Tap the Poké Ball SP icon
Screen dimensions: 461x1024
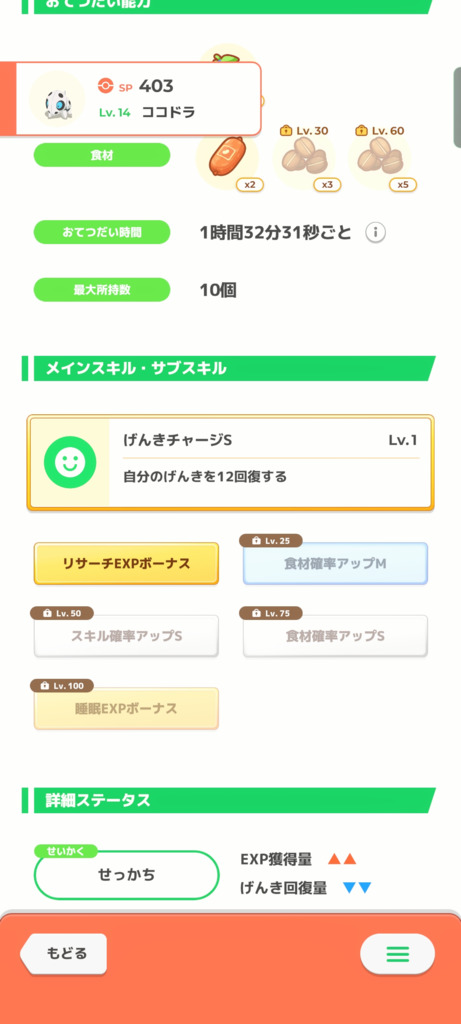[104, 86]
